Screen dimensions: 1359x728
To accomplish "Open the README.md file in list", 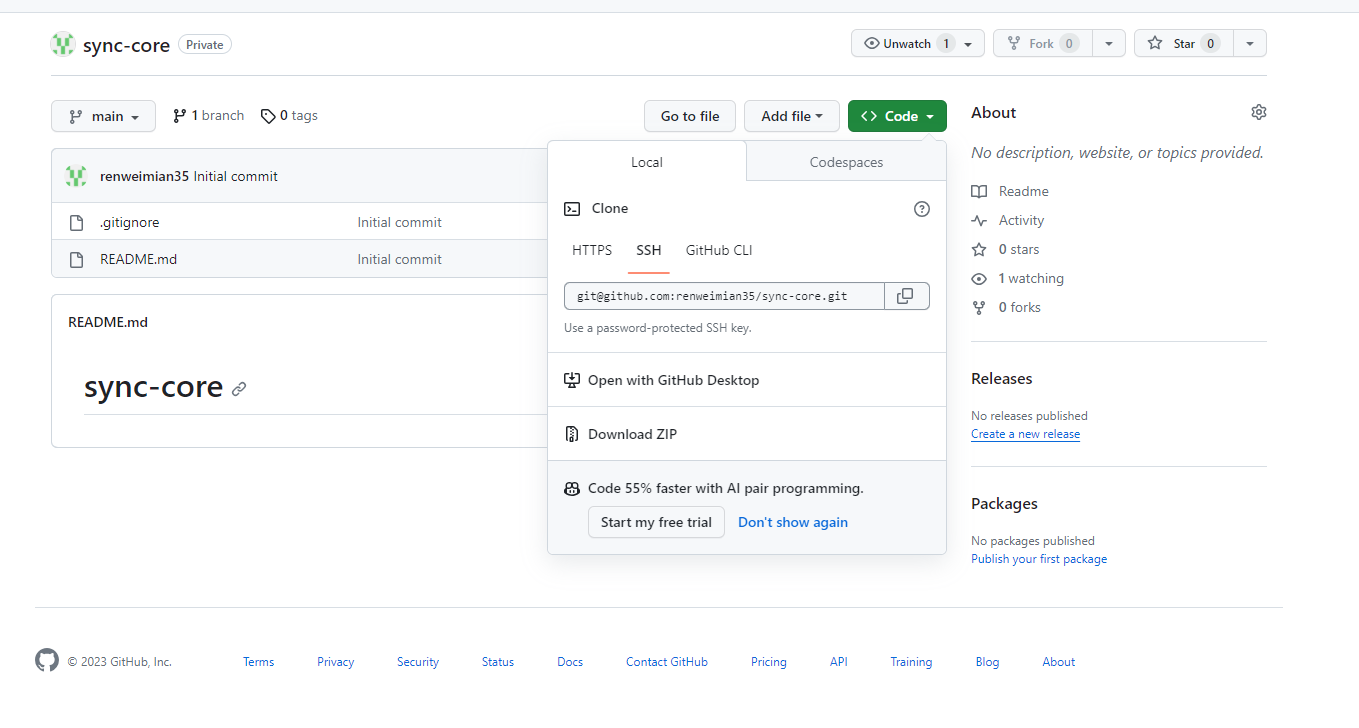I will pyautogui.click(x=138, y=259).
